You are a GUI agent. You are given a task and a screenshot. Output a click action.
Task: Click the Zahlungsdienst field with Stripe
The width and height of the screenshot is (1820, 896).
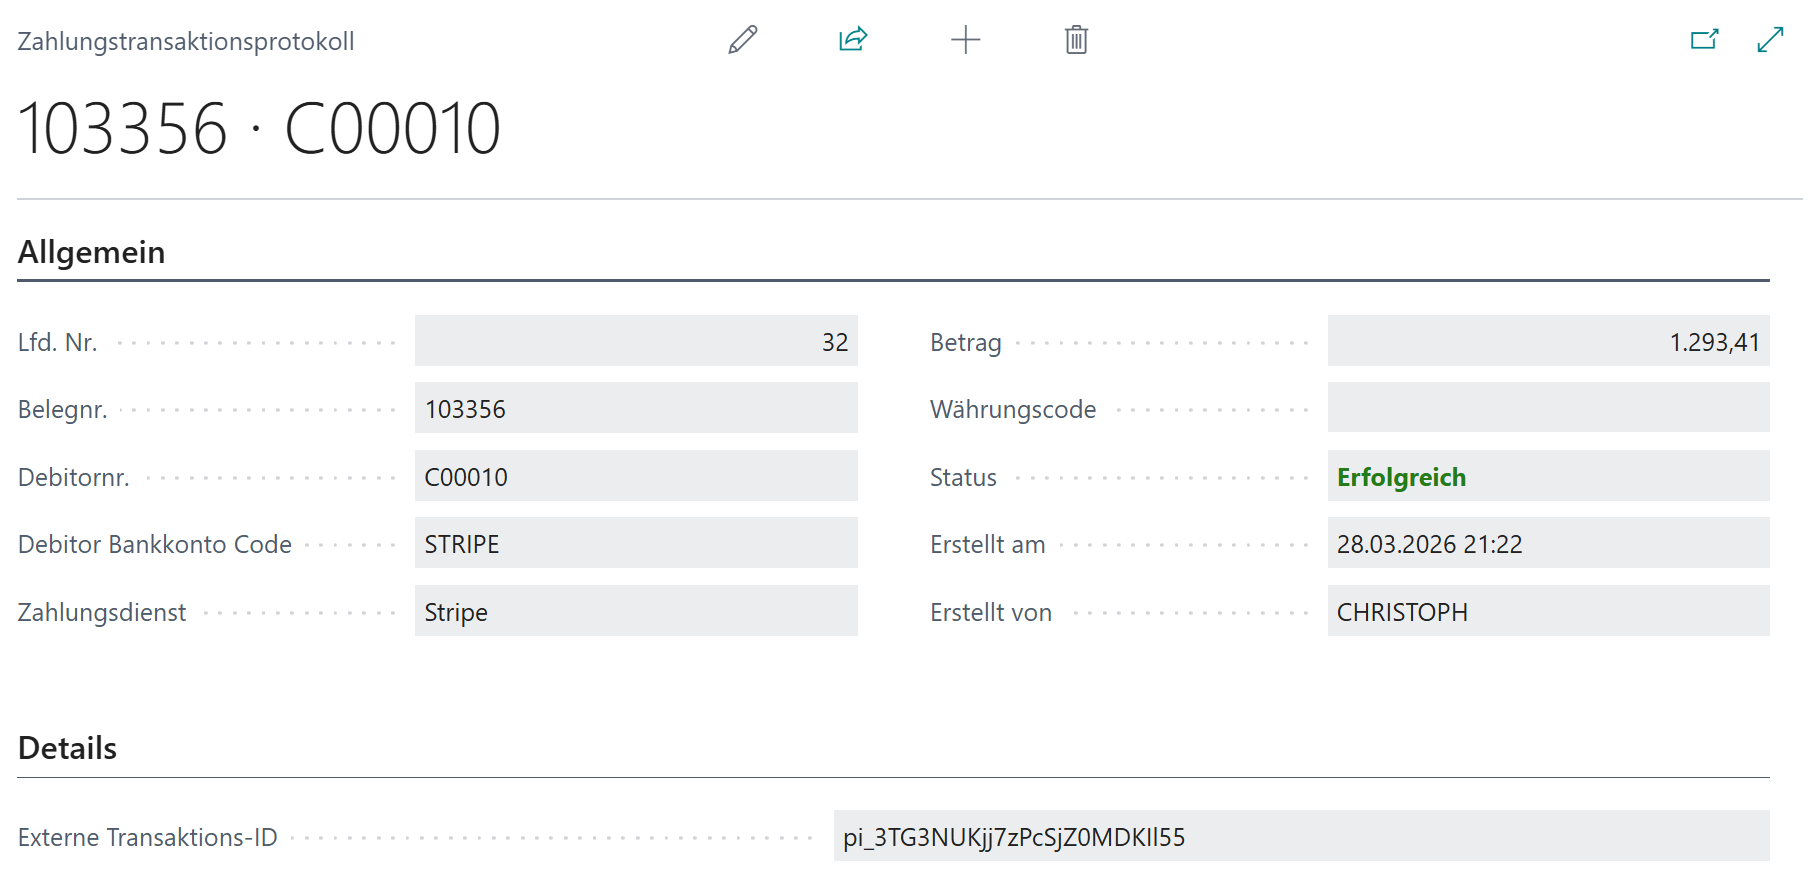point(636,612)
